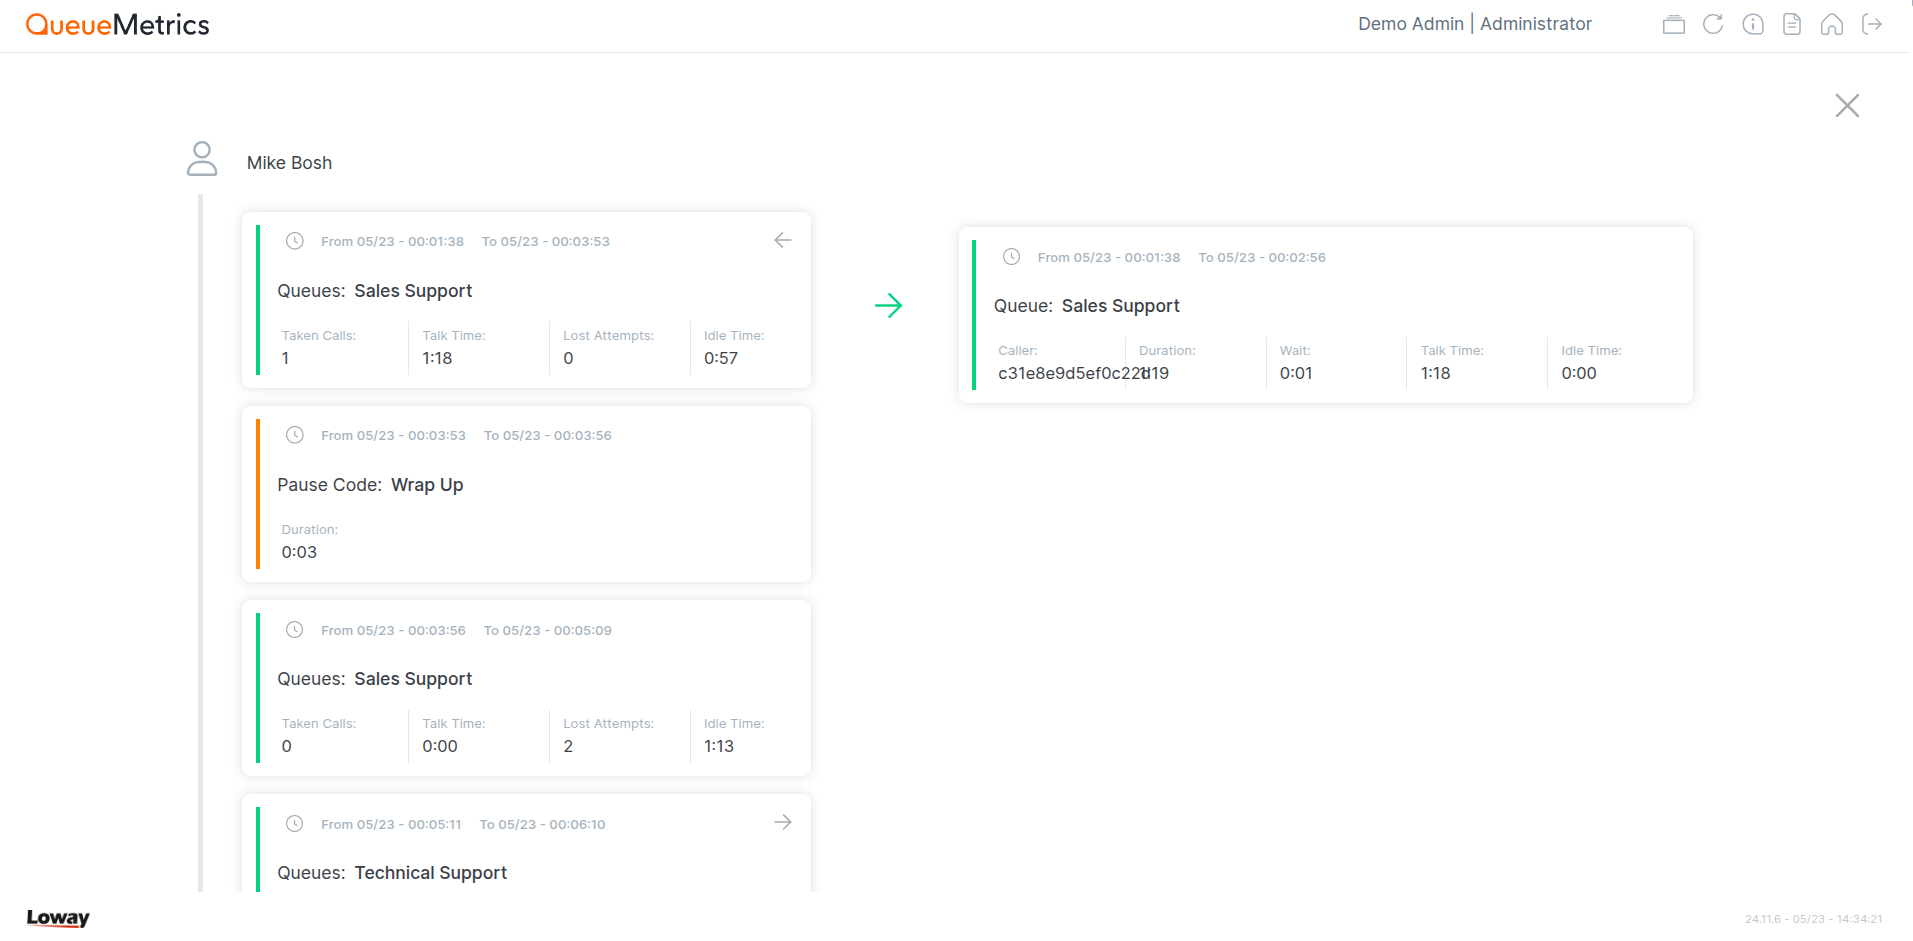The image size is (1913, 941).
Task: Select Demo Admin in the top bar
Action: click(1410, 23)
